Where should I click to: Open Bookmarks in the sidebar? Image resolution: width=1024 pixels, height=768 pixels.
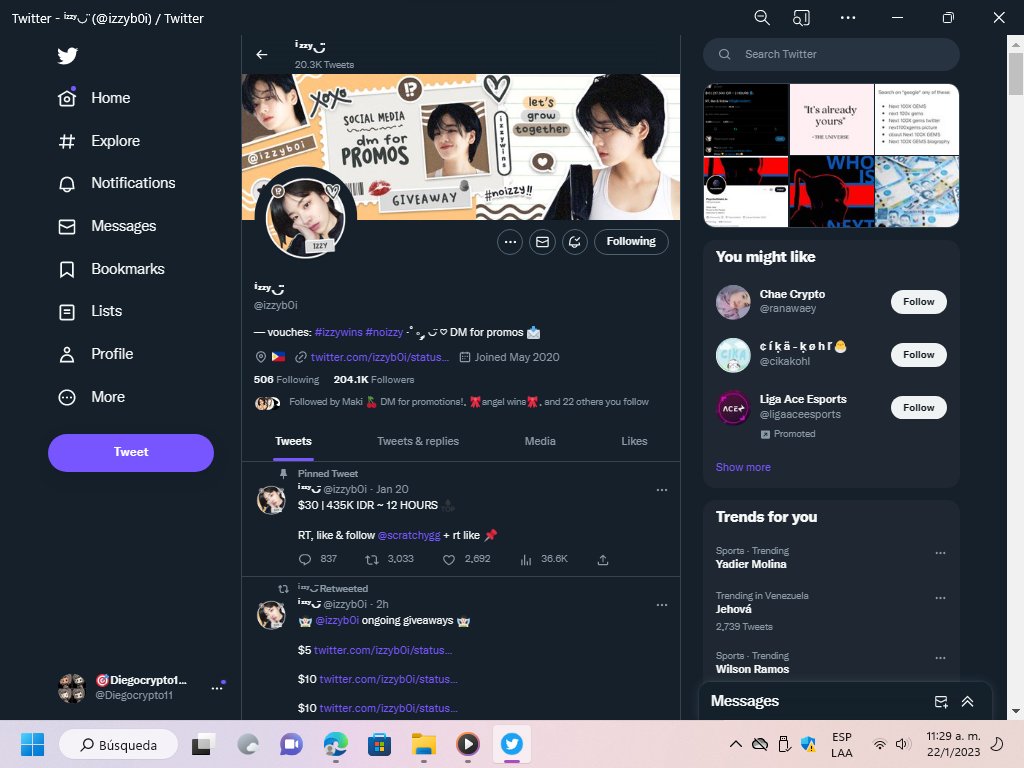pos(111,269)
